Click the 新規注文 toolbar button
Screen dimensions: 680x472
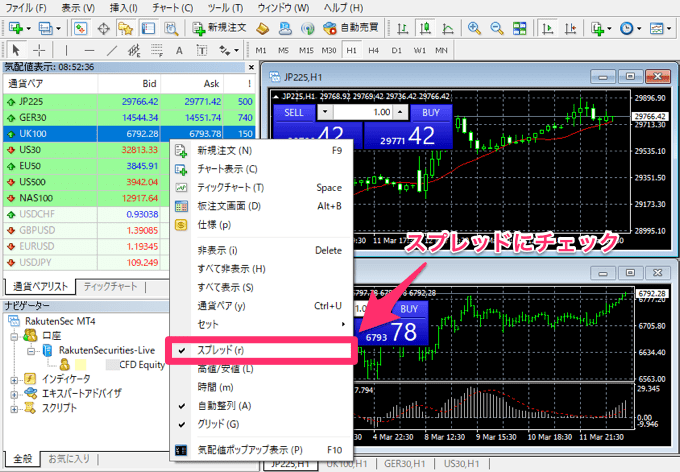[219, 28]
